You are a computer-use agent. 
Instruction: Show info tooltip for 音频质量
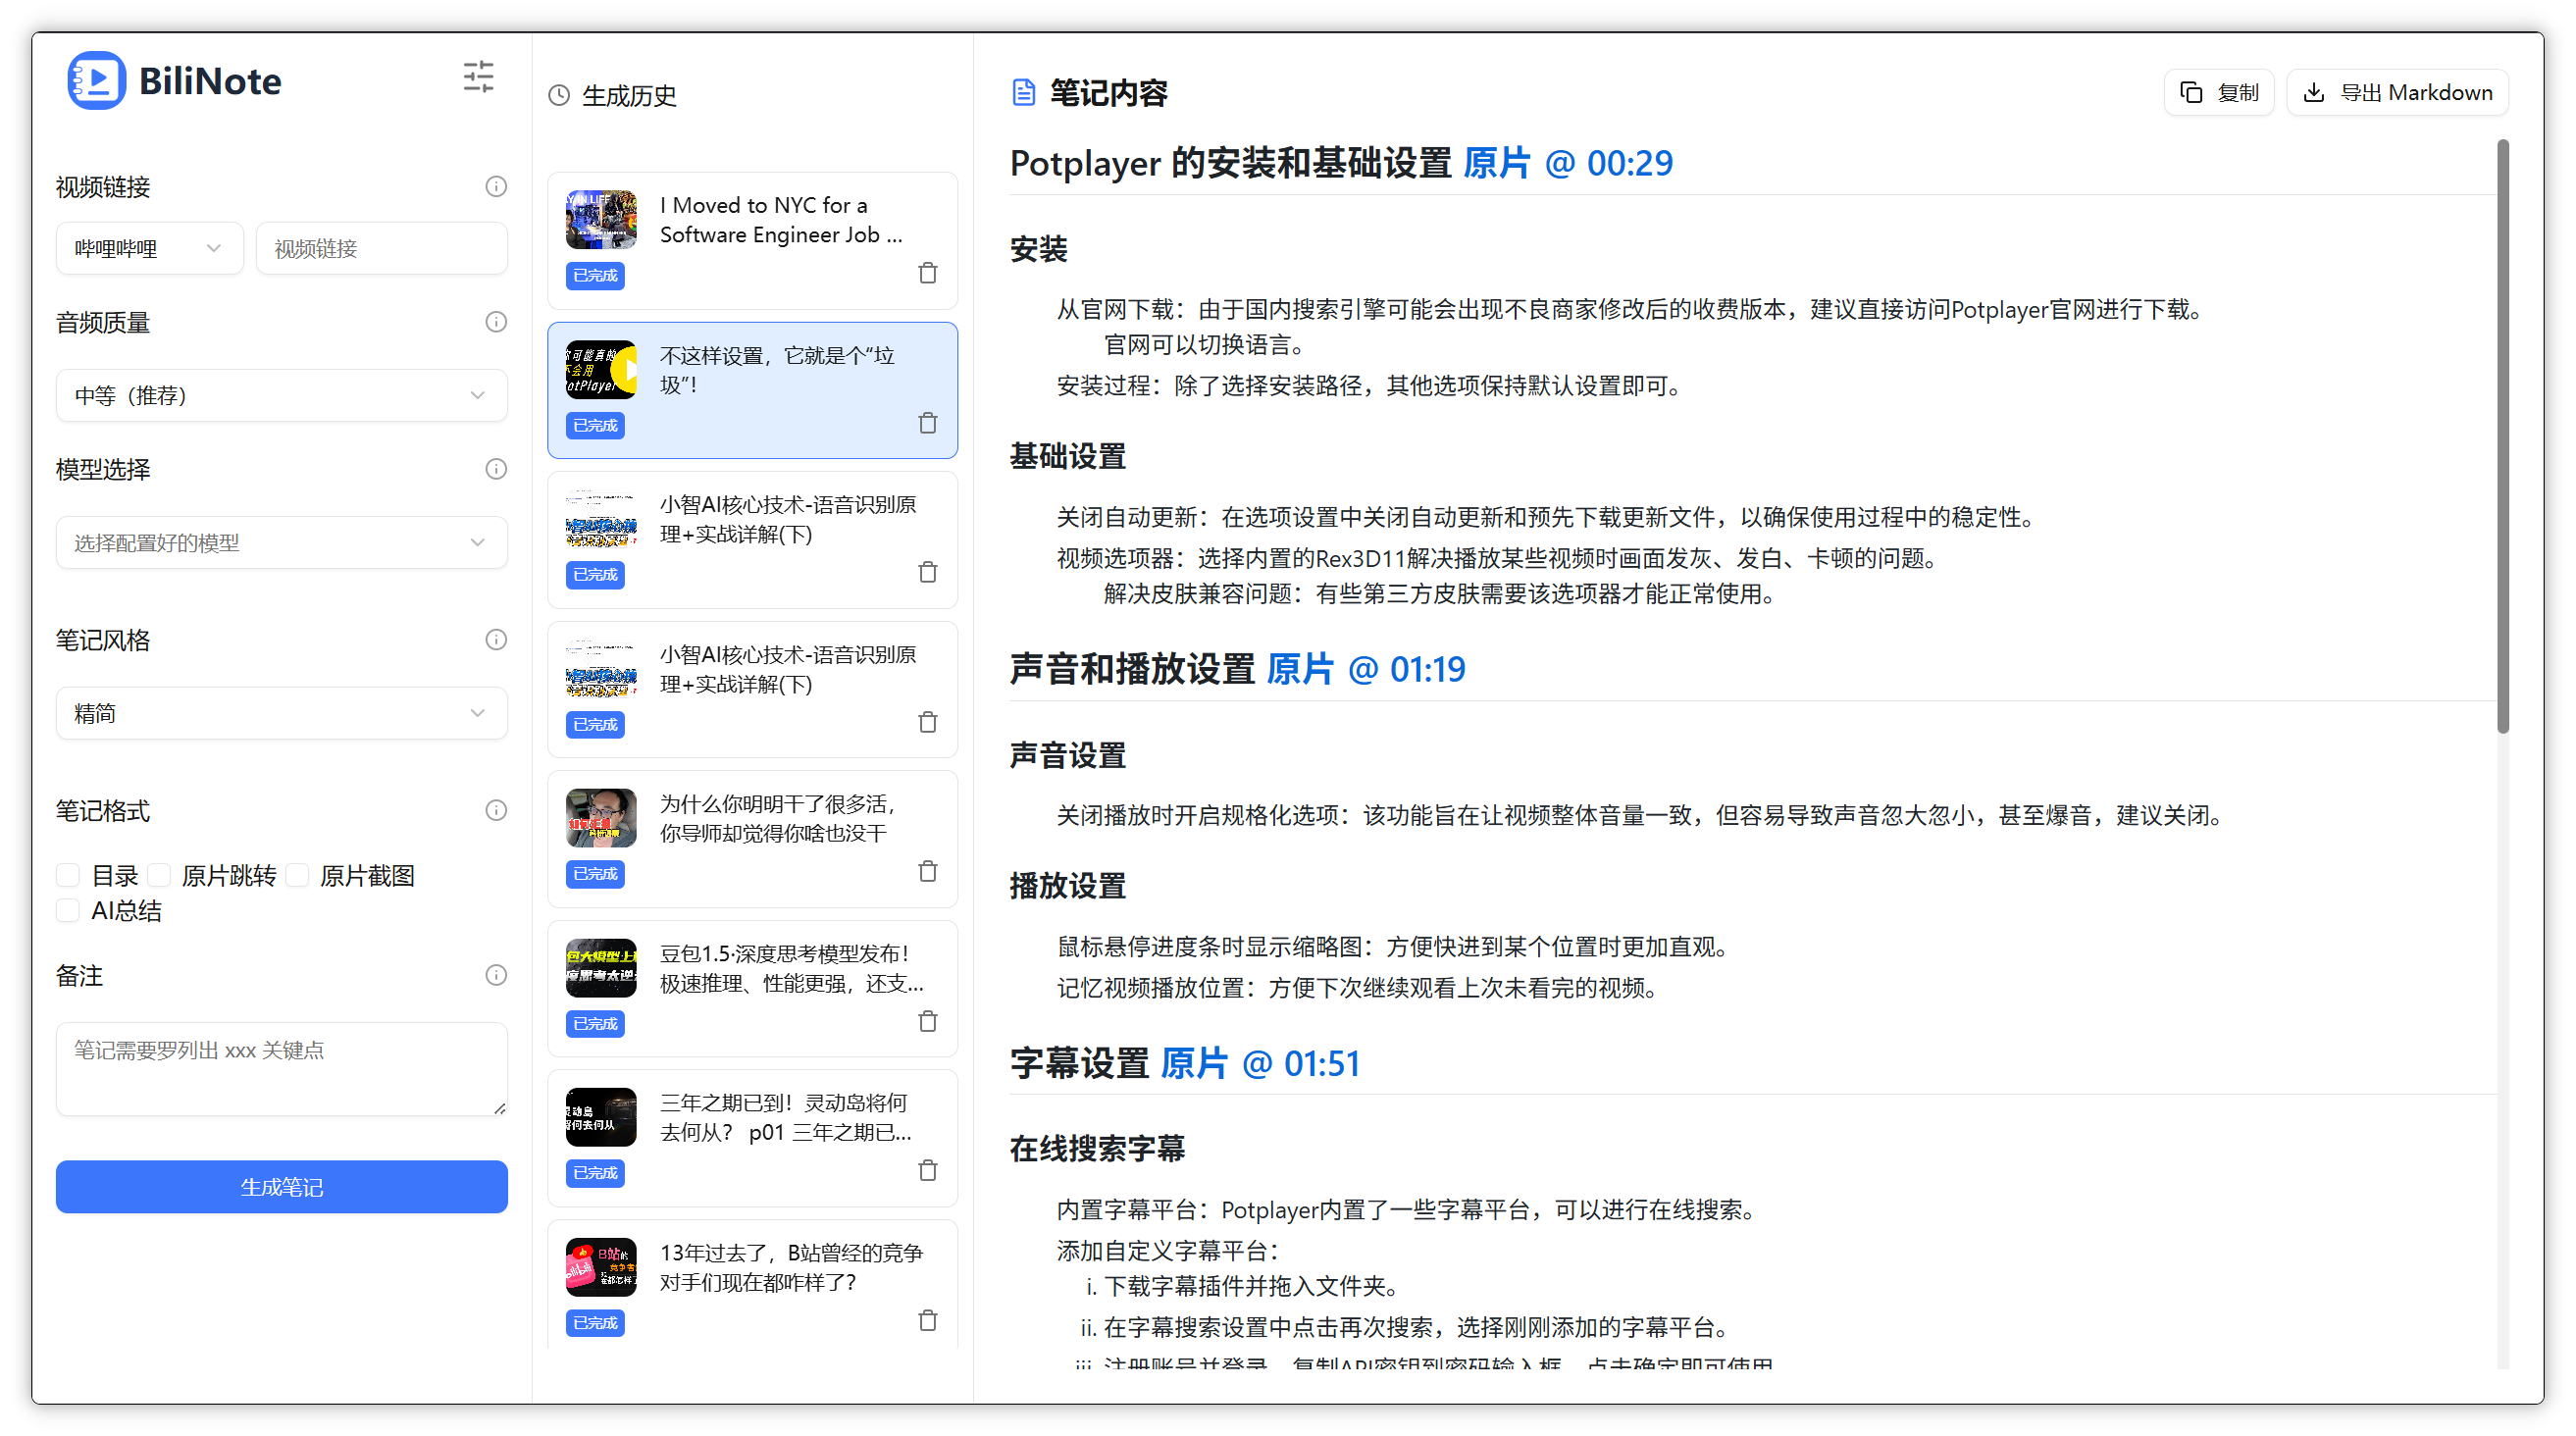click(496, 322)
